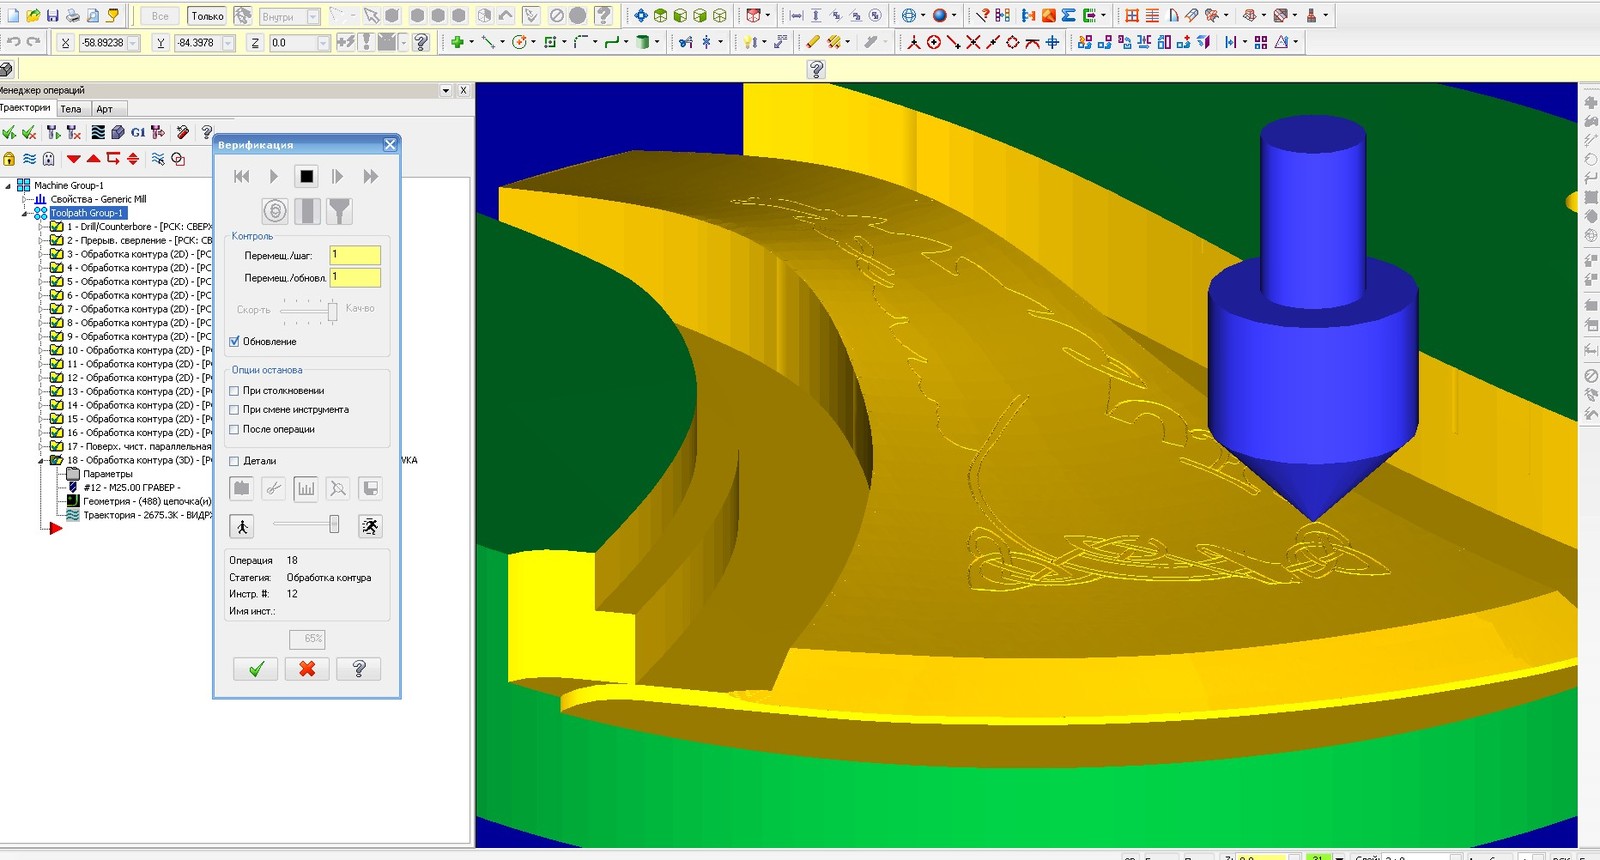1600x860 pixels.
Task: Click the Только button in toolbar
Action: click(207, 16)
